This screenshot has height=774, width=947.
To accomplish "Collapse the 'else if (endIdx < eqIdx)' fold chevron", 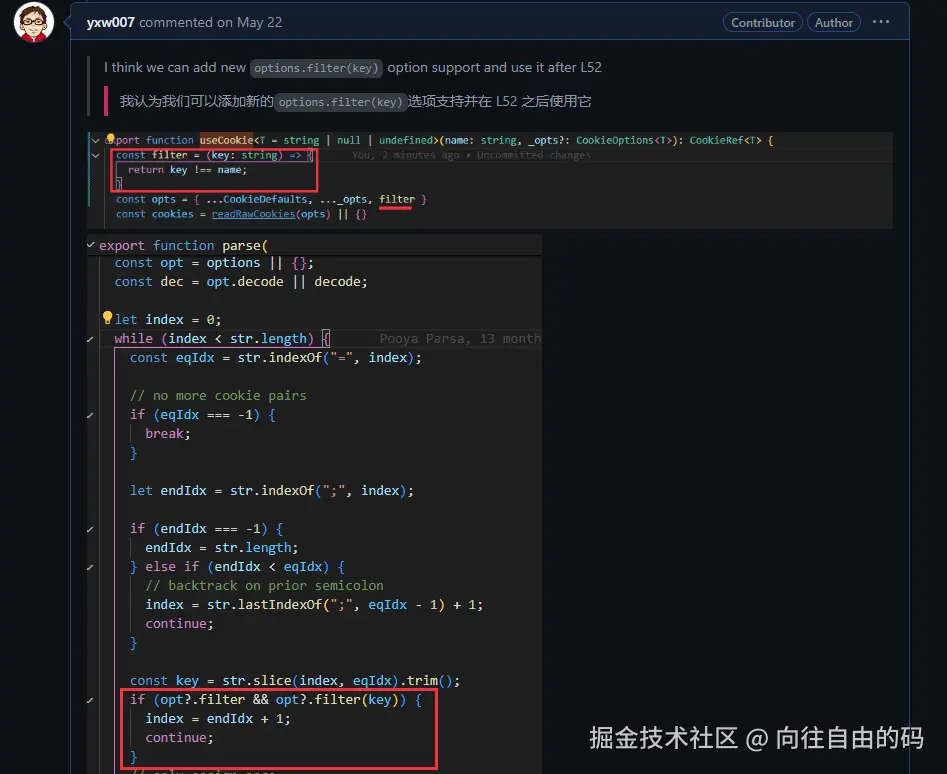I will pyautogui.click(x=90, y=568).
